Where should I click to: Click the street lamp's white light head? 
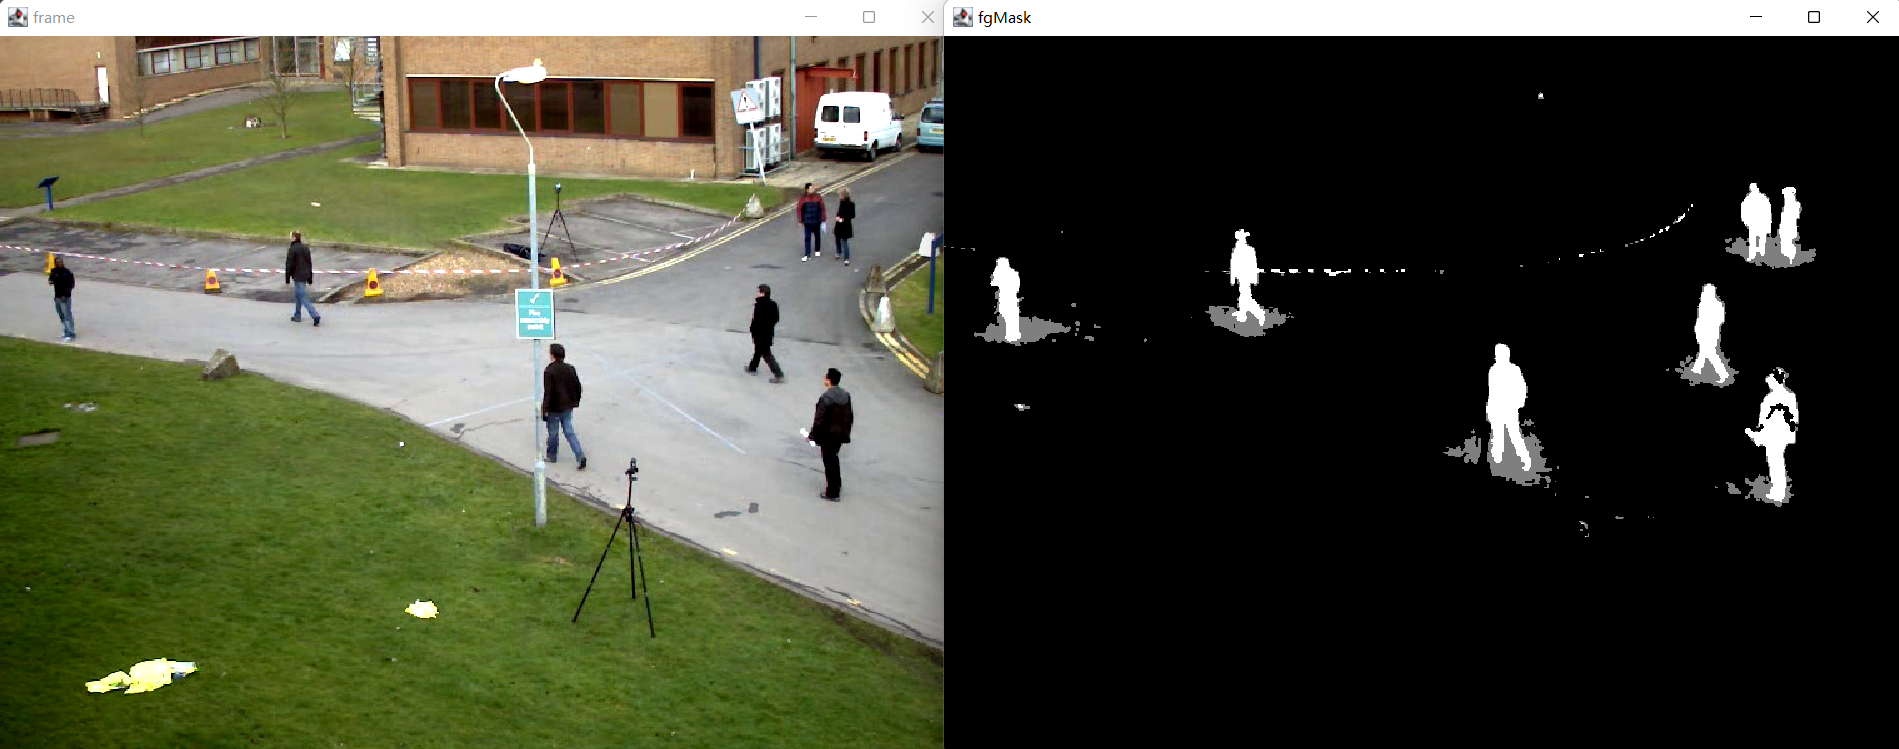pyautogui.click(x=522, y=74)
